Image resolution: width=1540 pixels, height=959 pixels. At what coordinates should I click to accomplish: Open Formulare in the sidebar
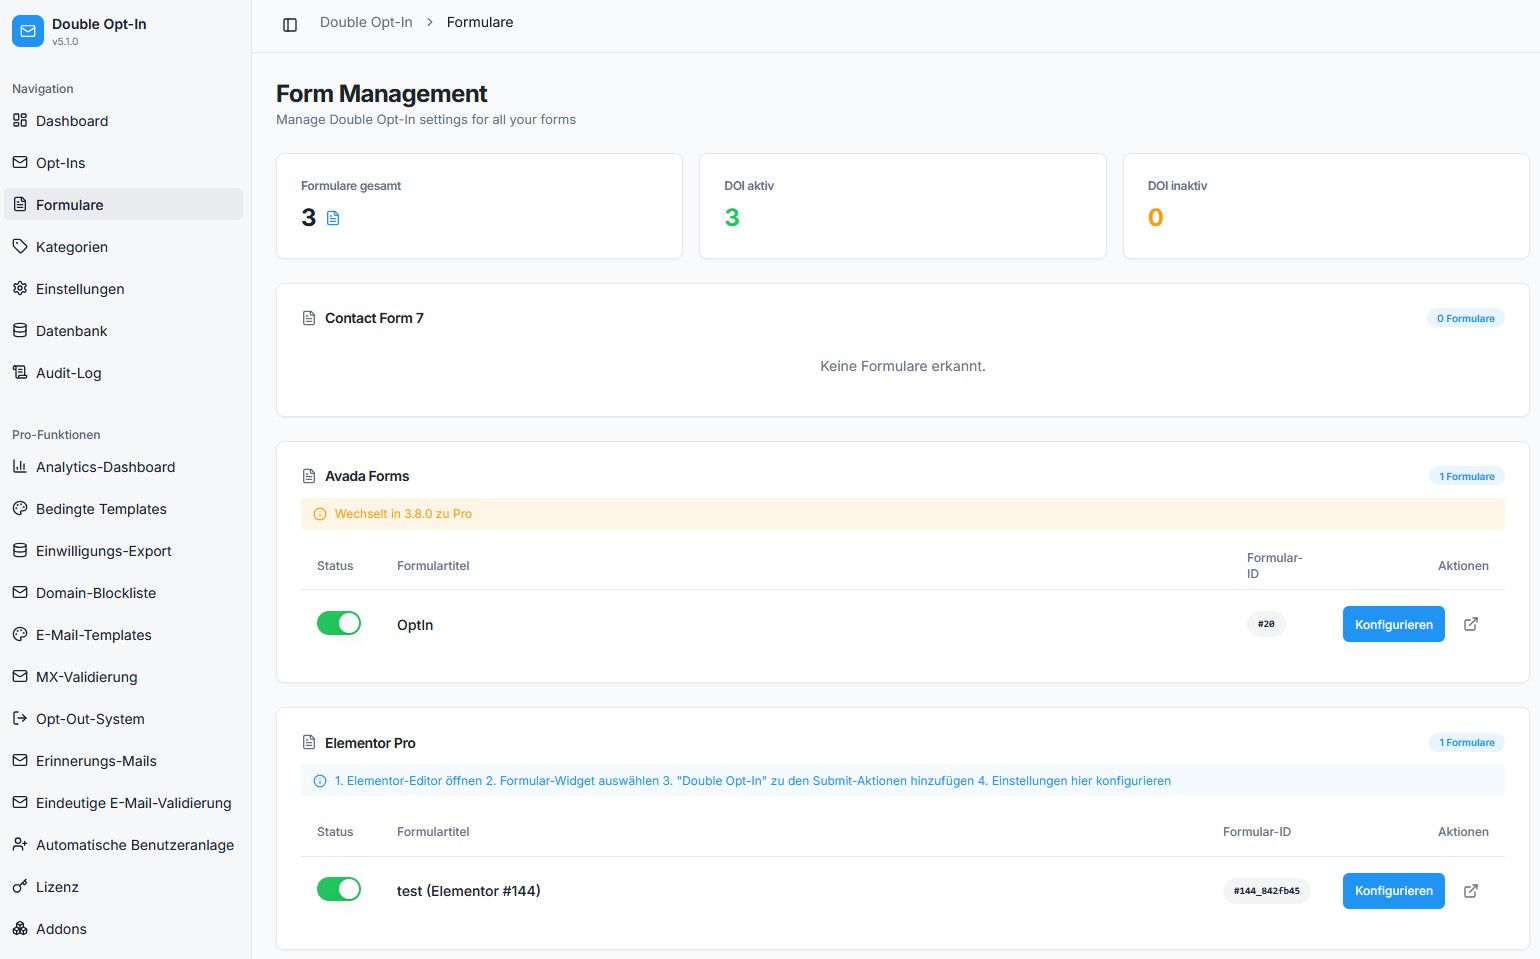click(x=124, y=204)
